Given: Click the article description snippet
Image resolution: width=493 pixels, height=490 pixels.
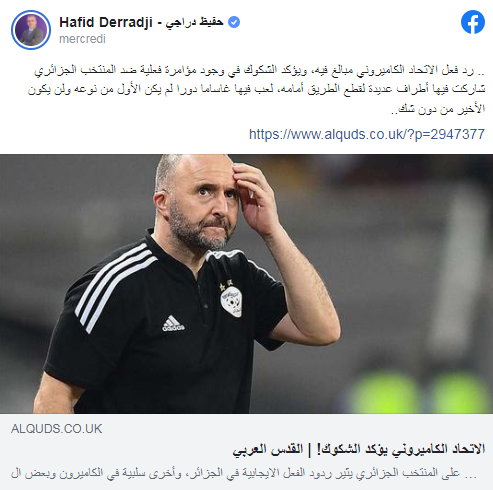Looking at the screenshot, I should coord(244,473).
